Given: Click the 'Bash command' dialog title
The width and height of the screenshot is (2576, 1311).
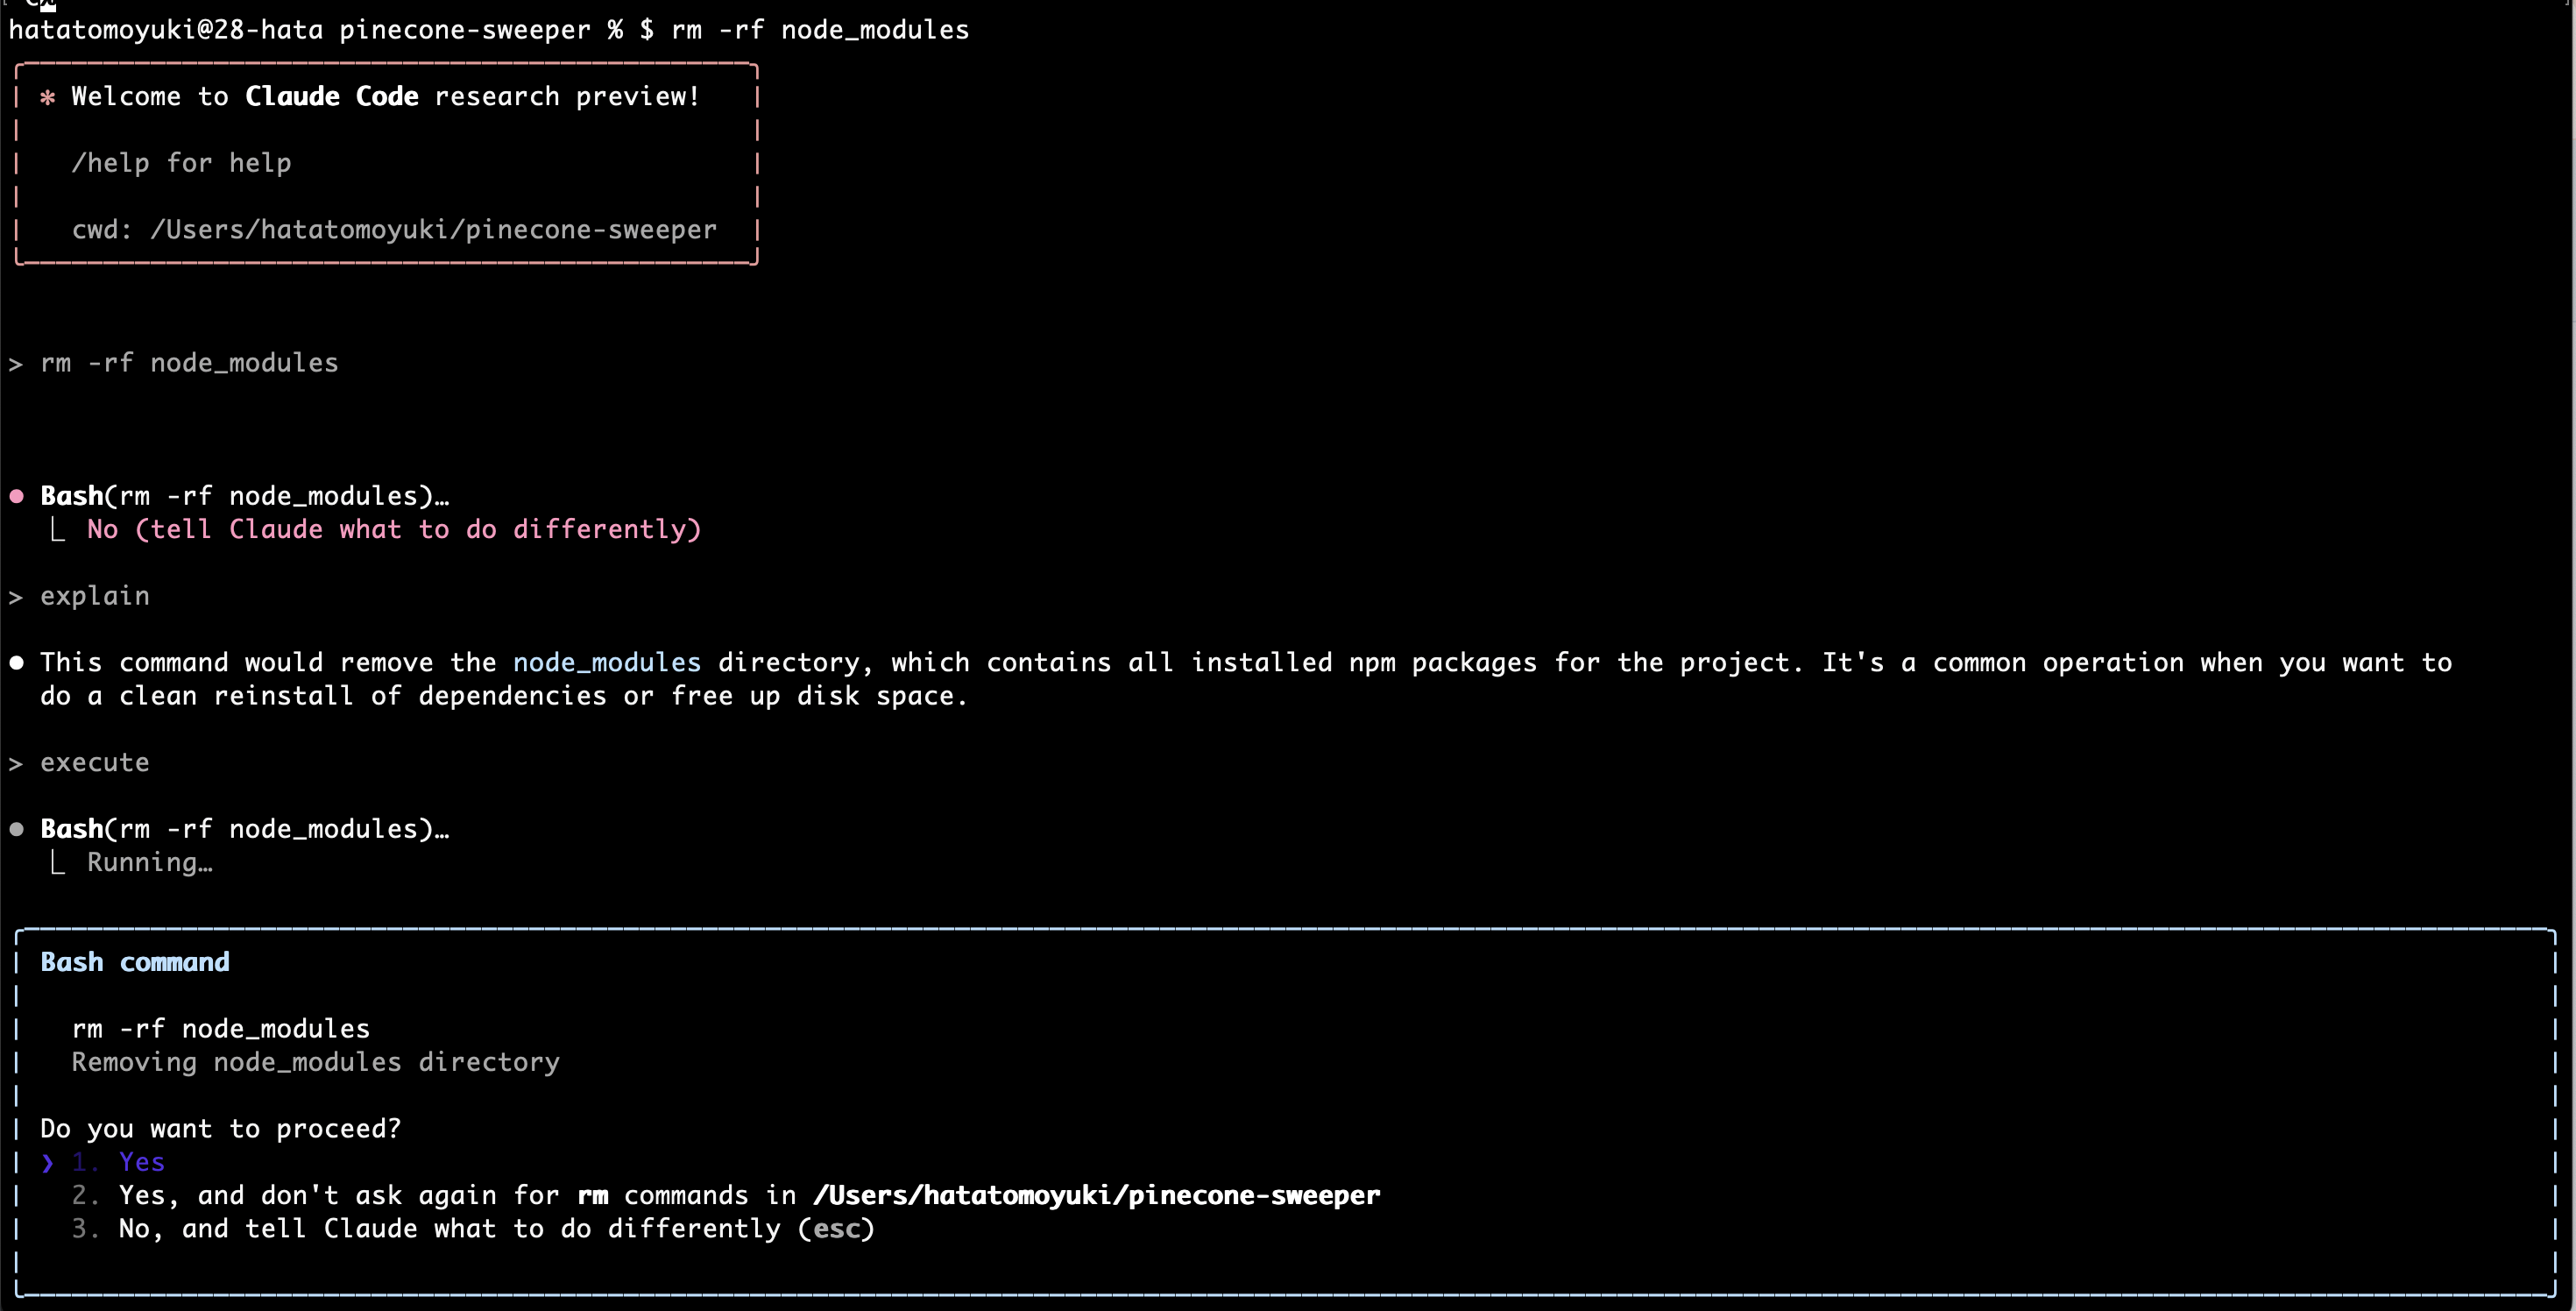Looking at the screenshot, I should [135, 962].
